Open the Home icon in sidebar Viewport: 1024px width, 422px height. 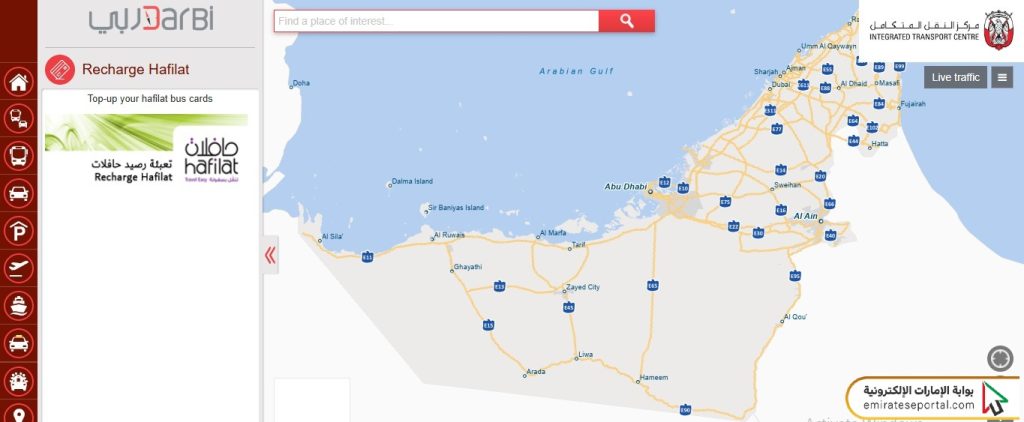18,82
